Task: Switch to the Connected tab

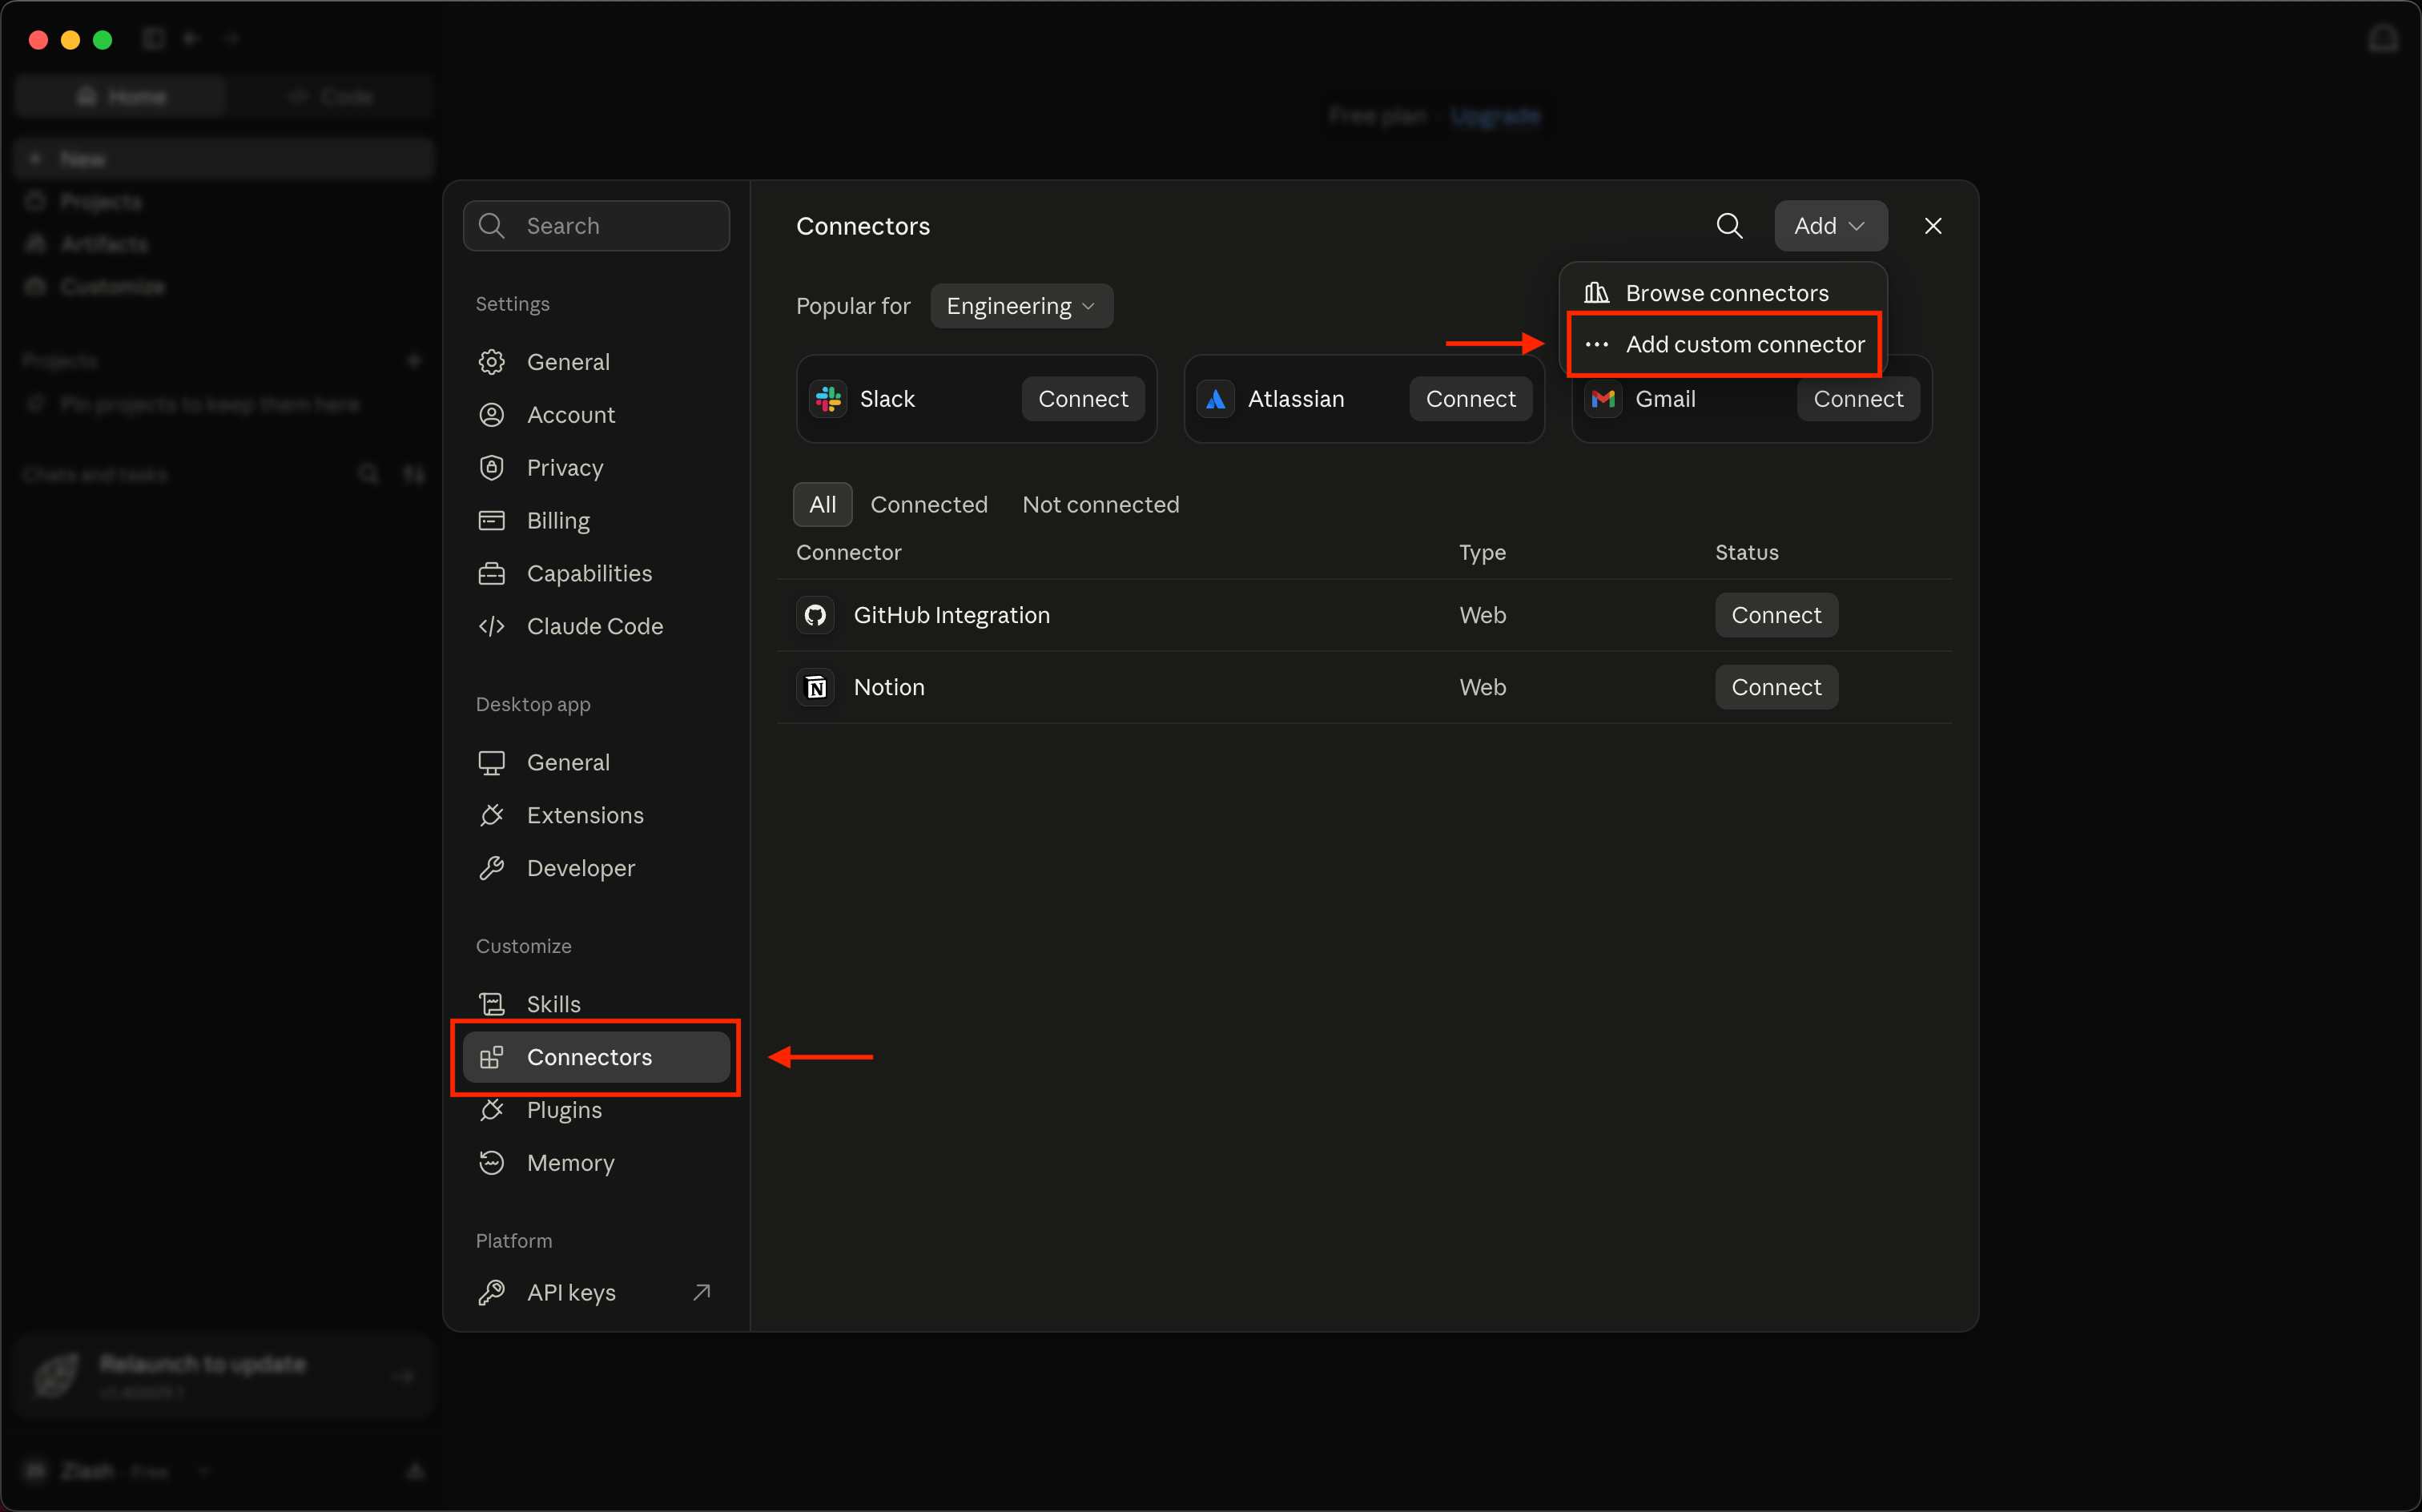Action: [928, 505]
